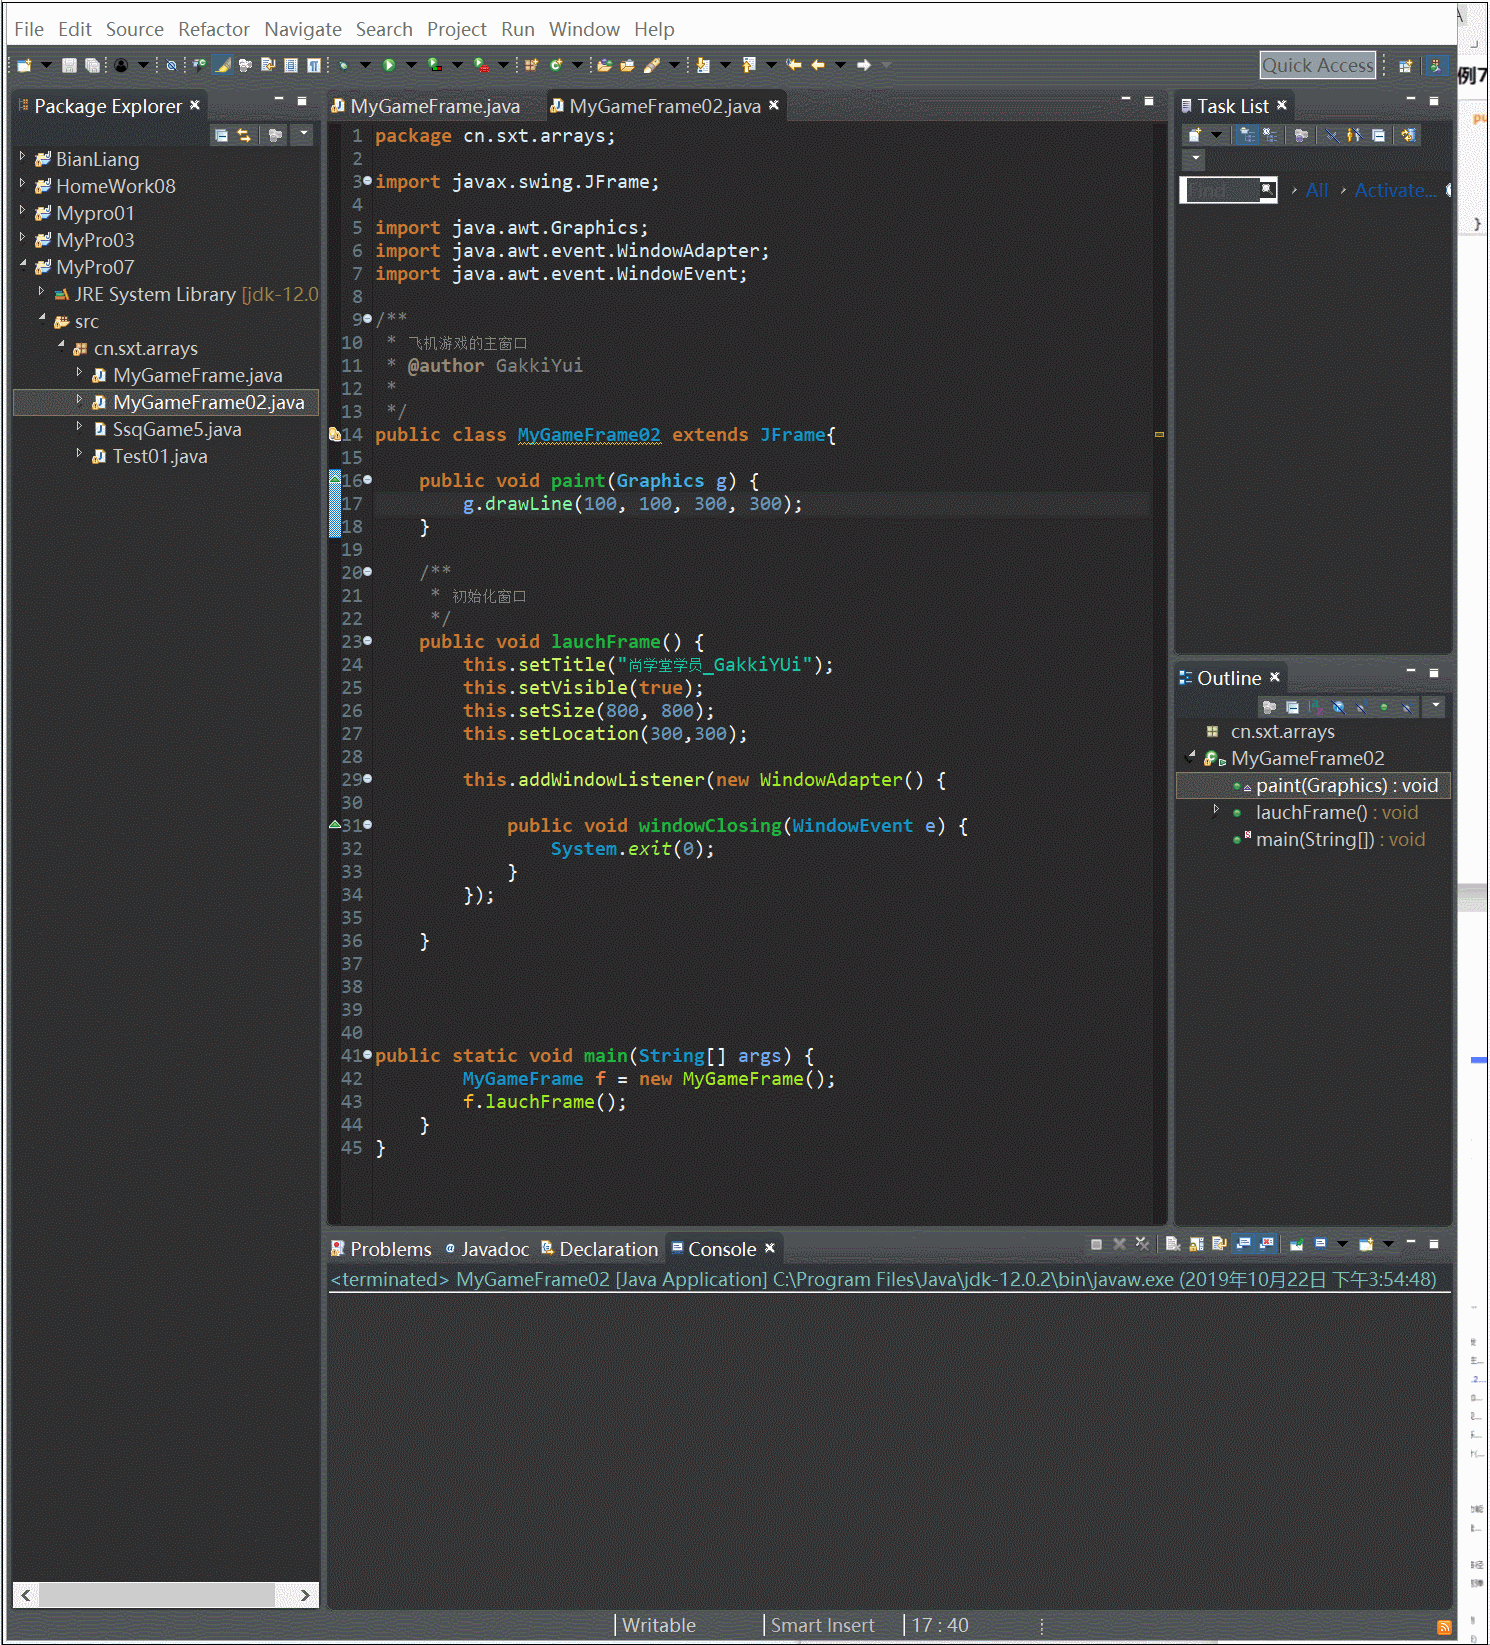Click the Save All toolbar icon

92,65
